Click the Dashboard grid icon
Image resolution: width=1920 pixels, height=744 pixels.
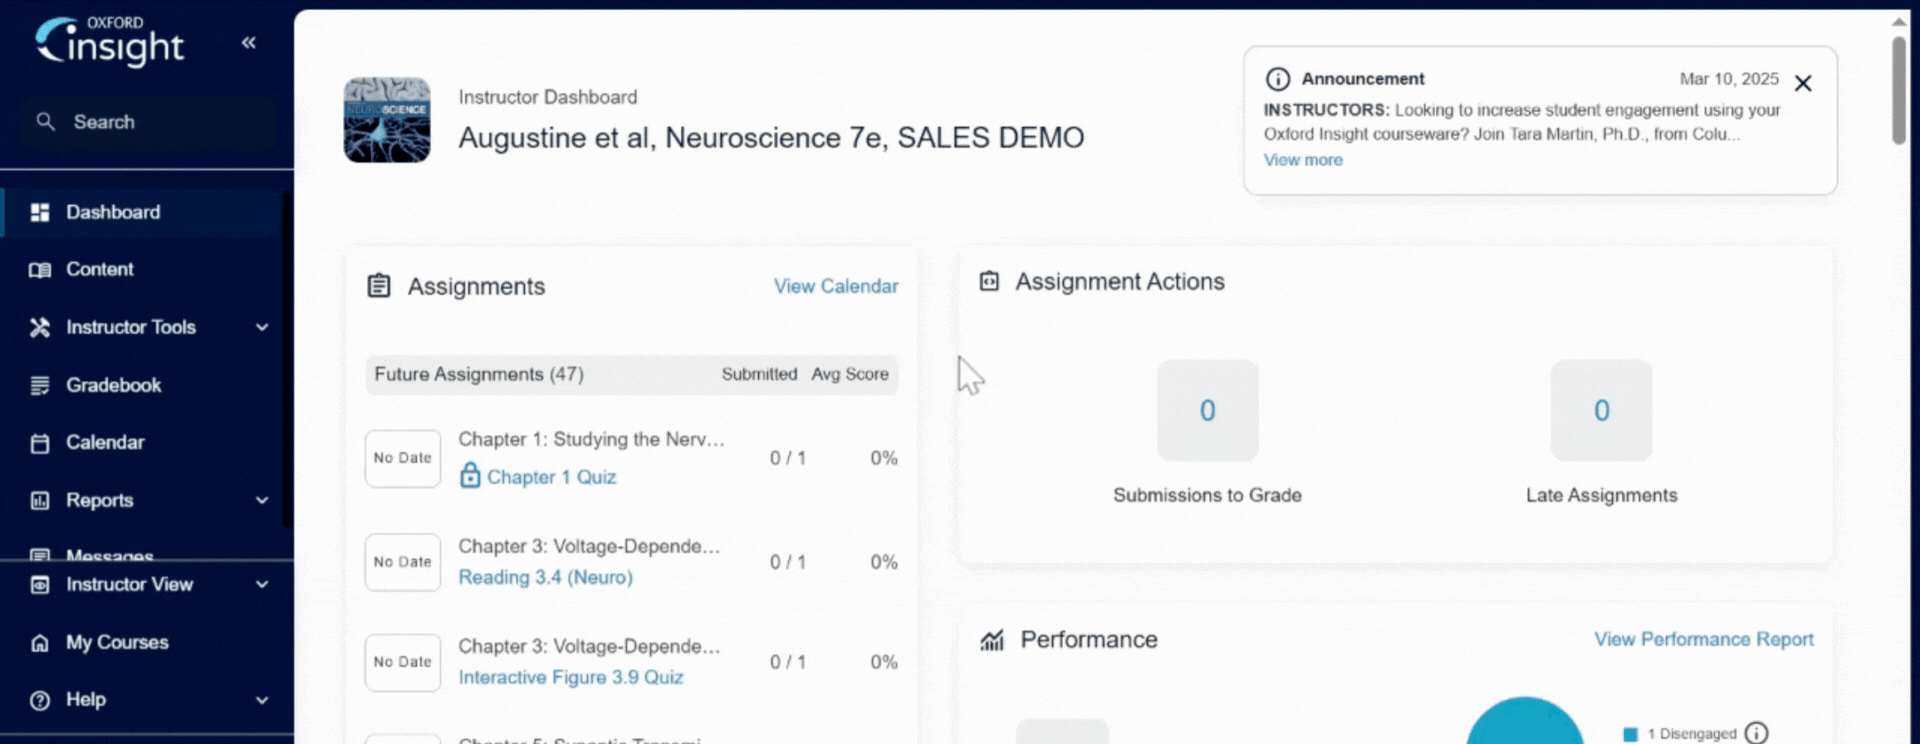point(40,212)
